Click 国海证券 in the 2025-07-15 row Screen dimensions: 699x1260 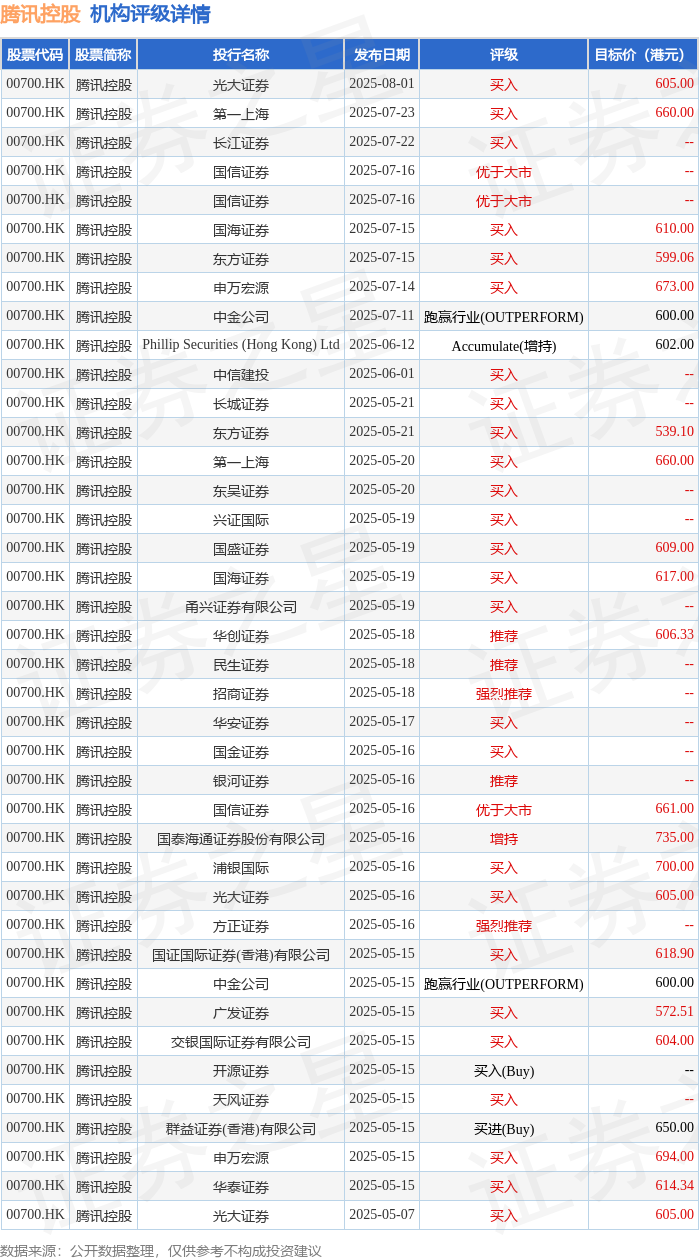[x=241, y=230]
